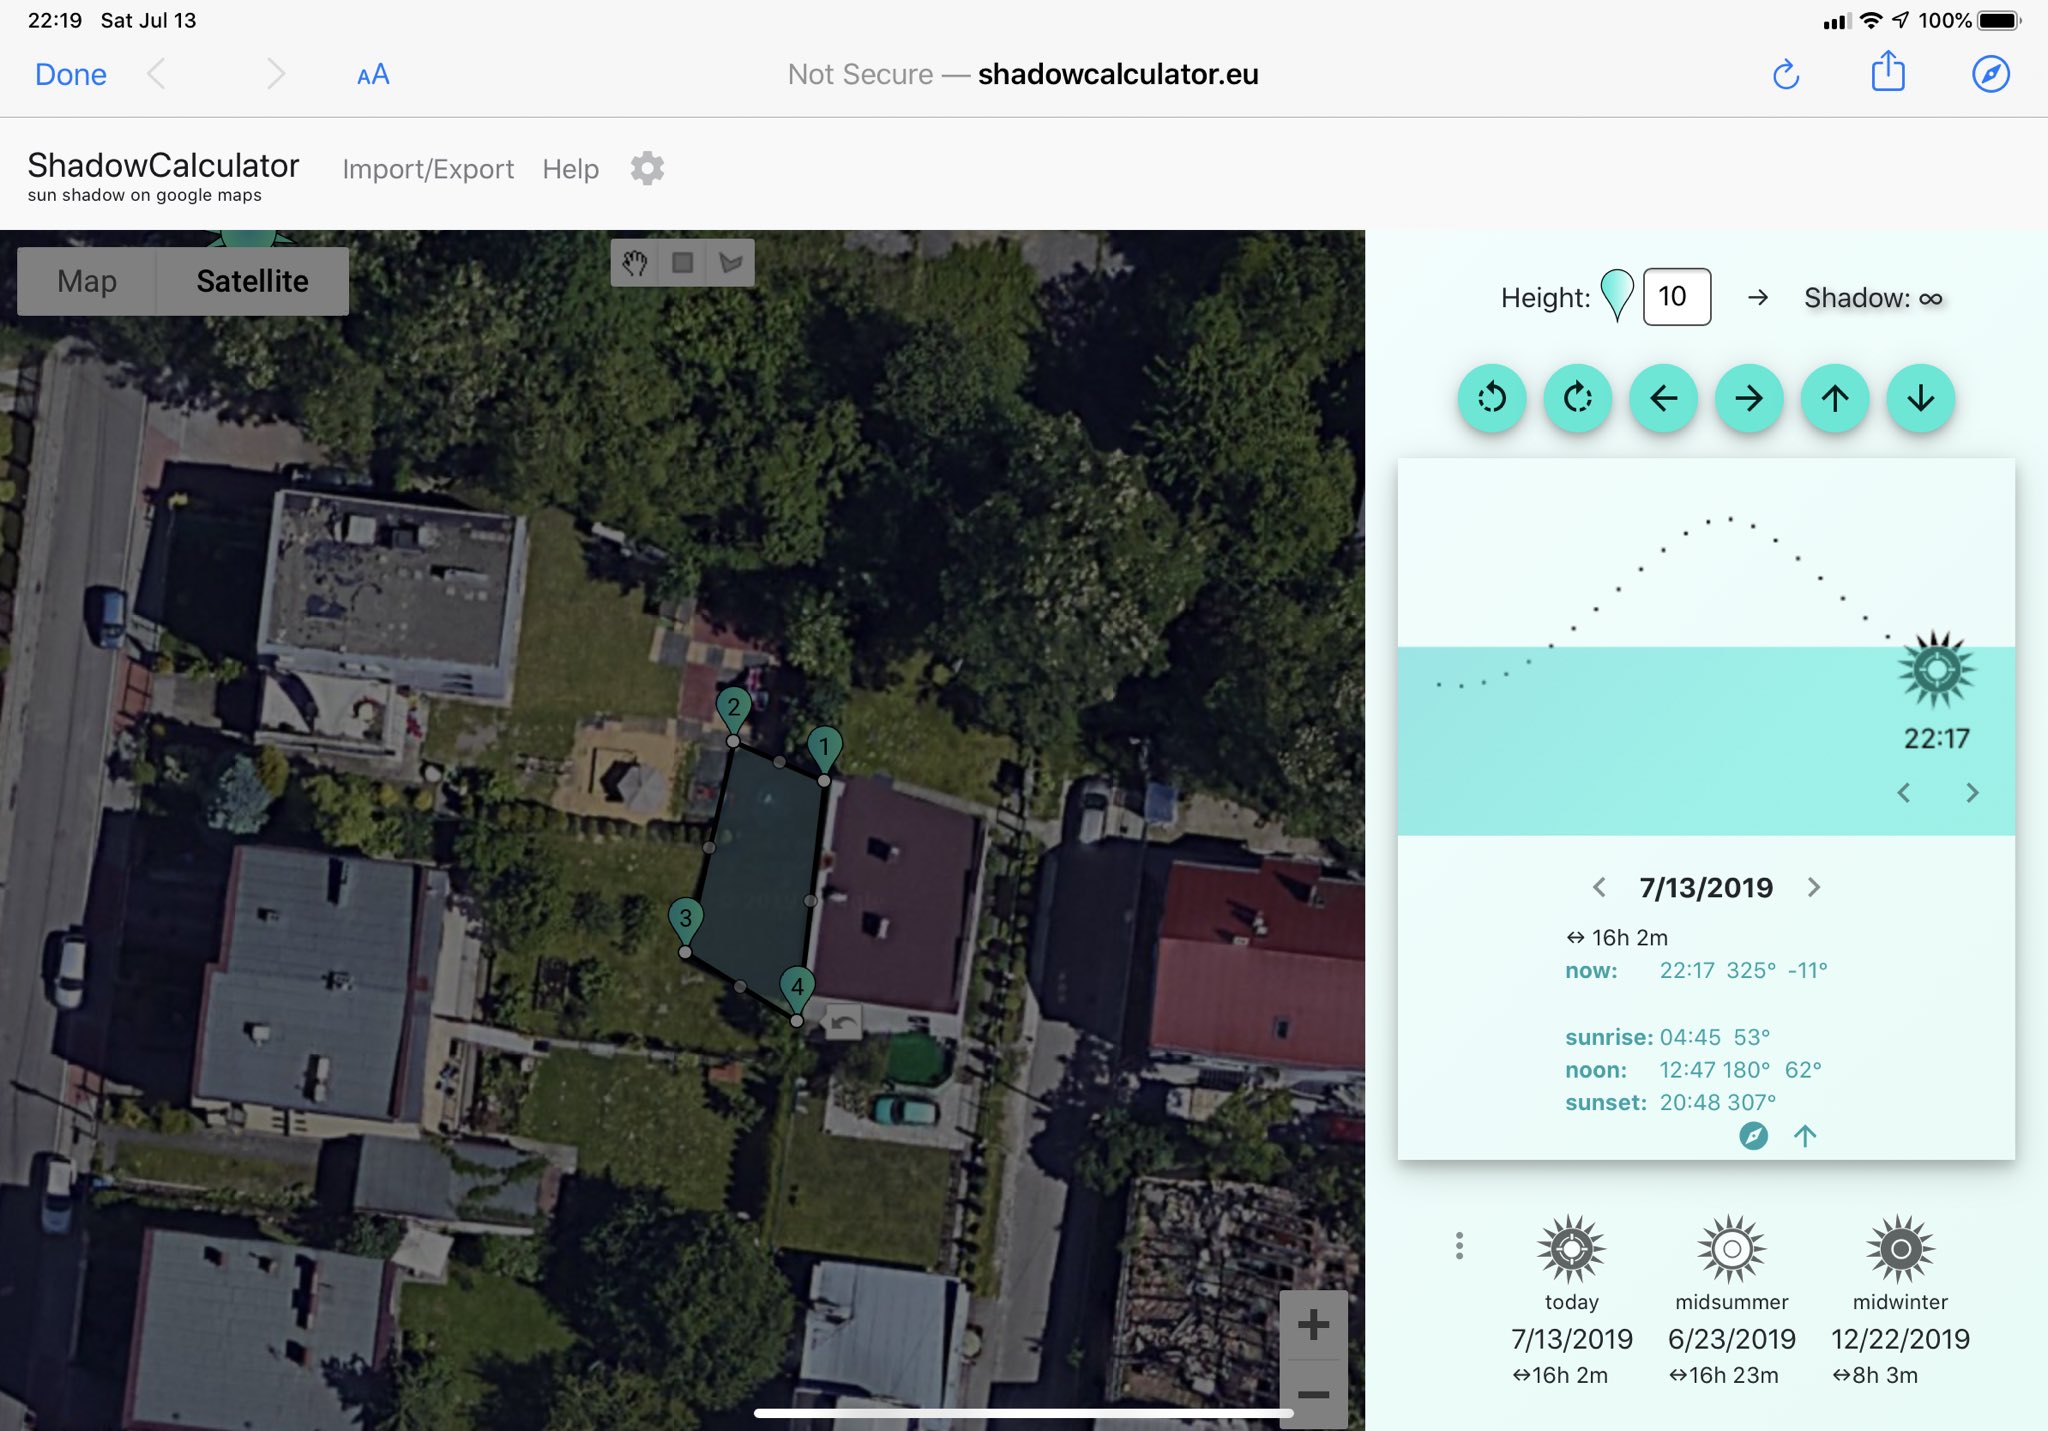Image resolution: width=2048 pixels, height=1431 pixels.
Task: Open the Import/Export menu
Action: [428, 169]
